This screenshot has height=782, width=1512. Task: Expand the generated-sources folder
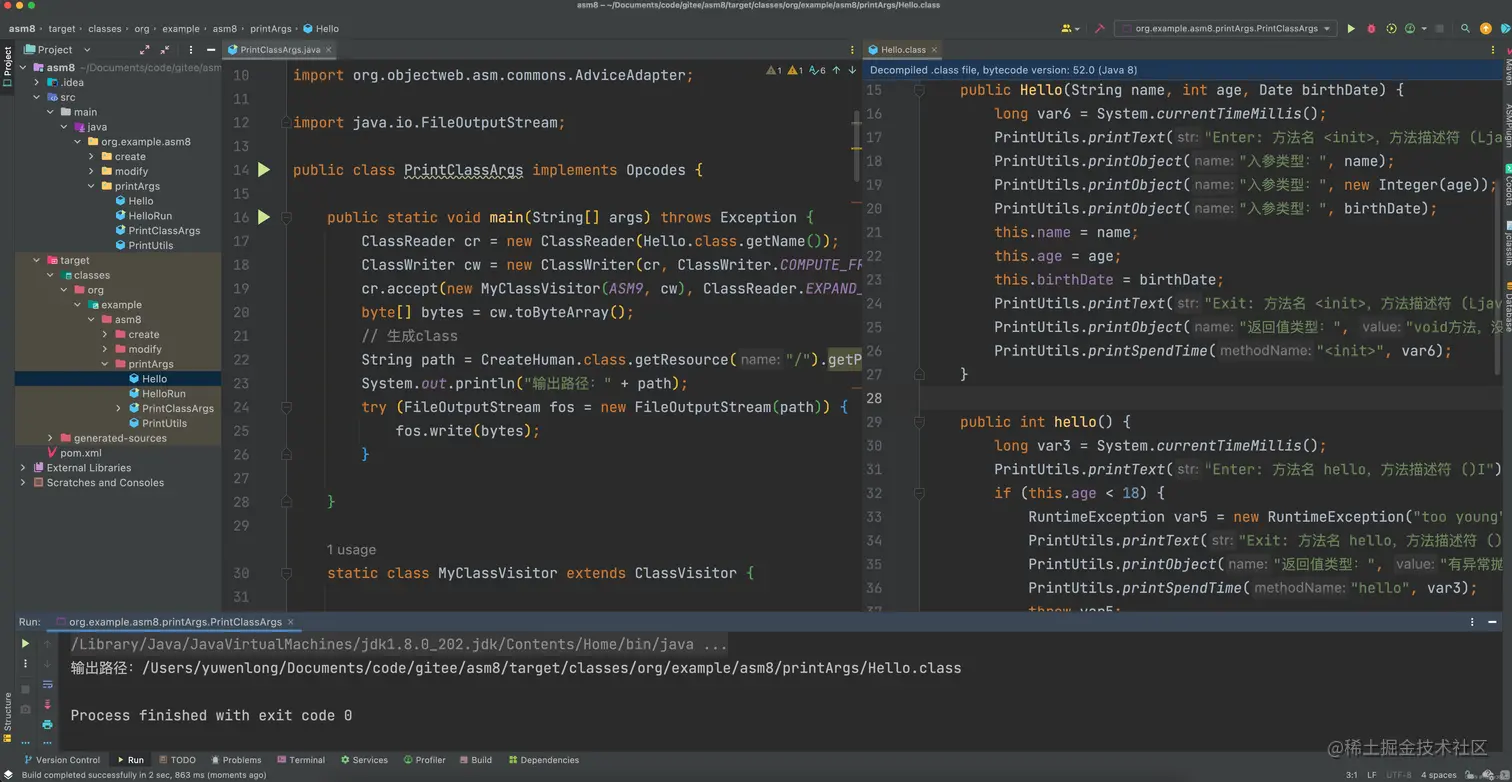click(x=50, y=438)
